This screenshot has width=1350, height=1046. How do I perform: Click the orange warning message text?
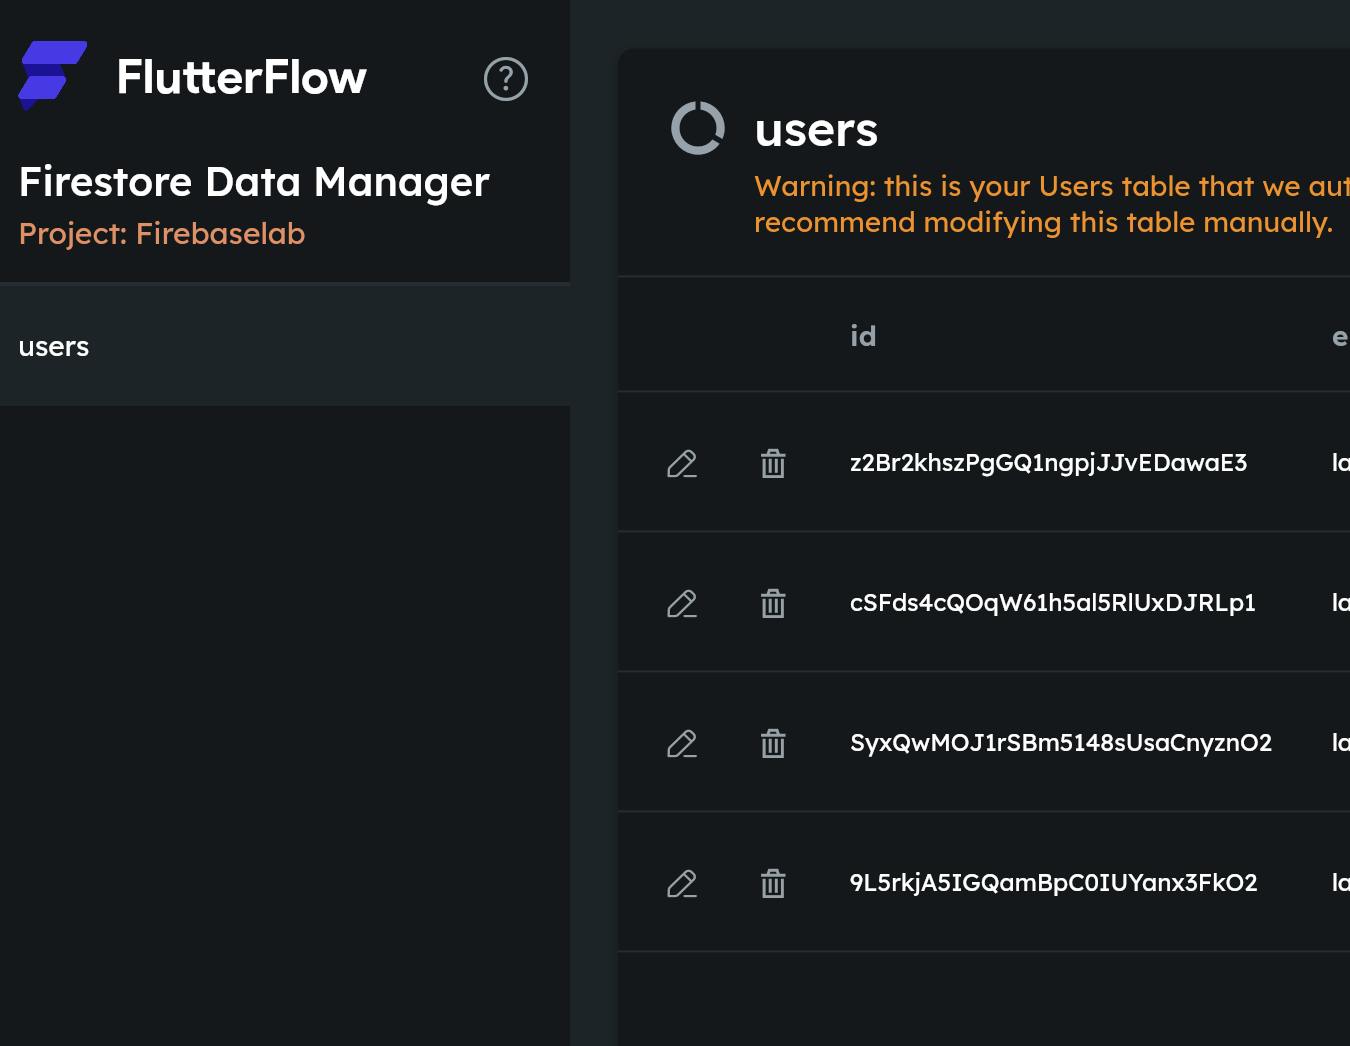1045,204
